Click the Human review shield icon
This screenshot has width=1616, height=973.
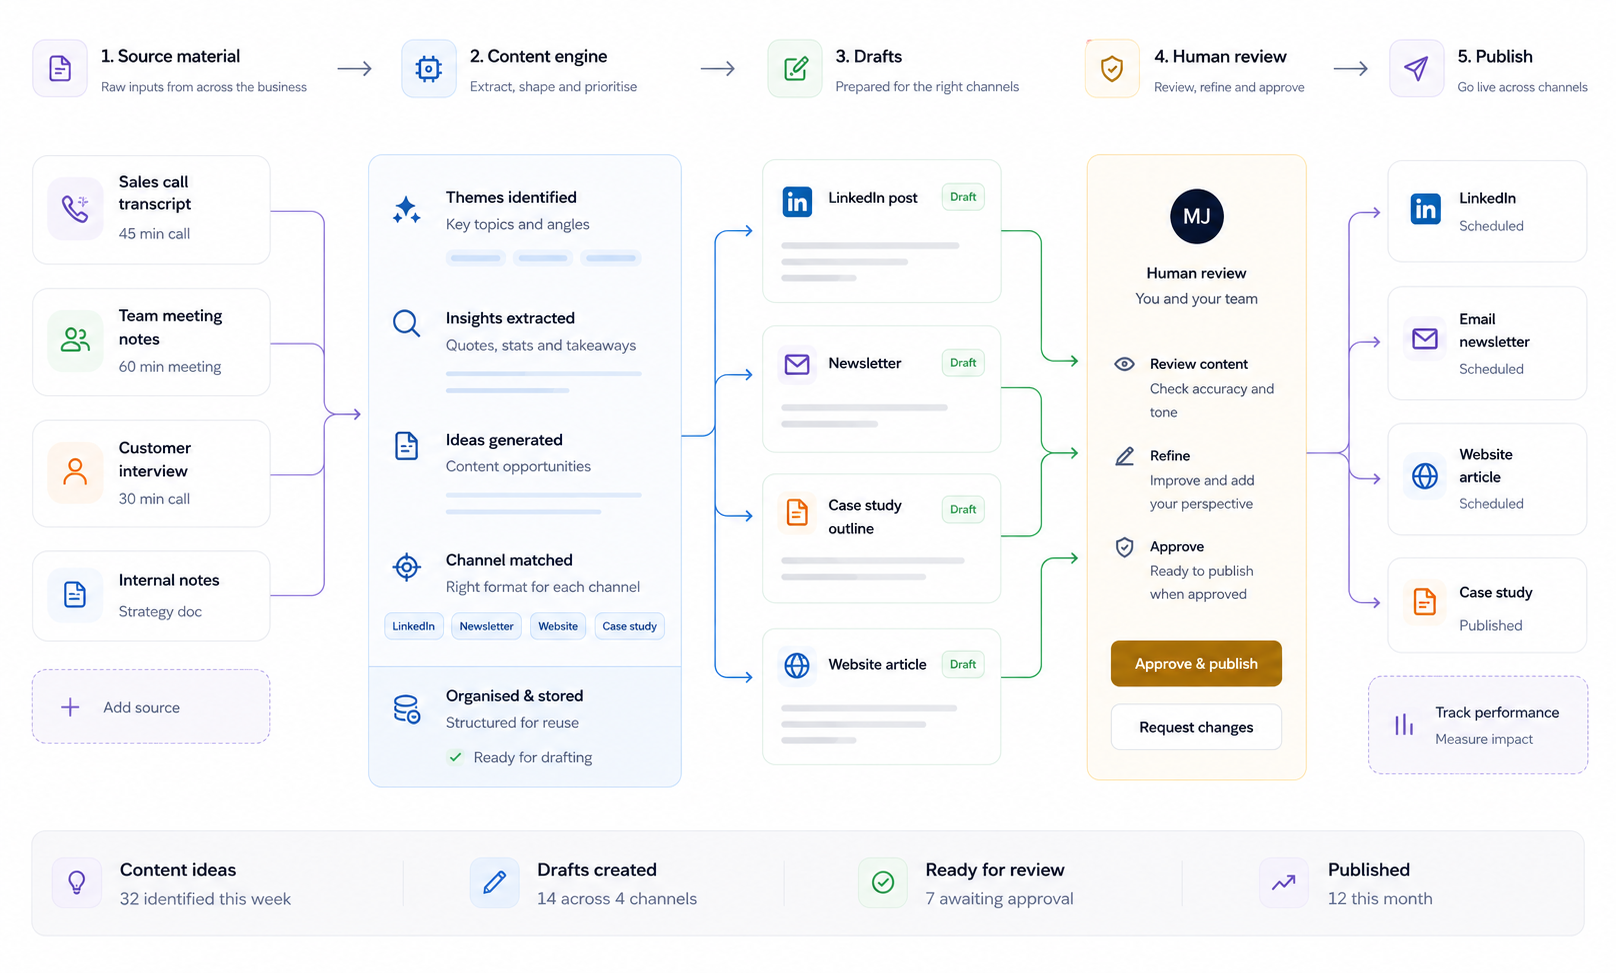tap(1112, 68)
